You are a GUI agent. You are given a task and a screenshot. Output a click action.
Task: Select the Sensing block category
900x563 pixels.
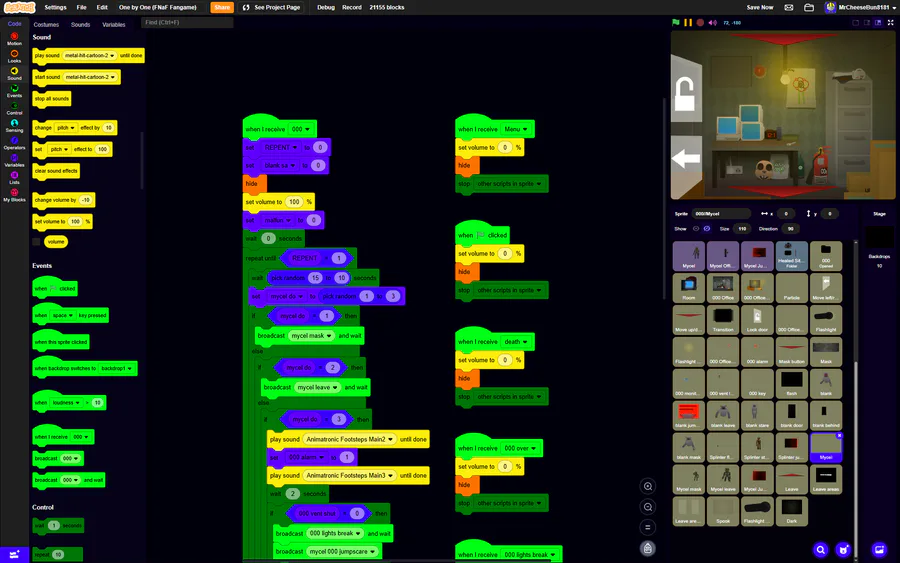coord(14,126)
